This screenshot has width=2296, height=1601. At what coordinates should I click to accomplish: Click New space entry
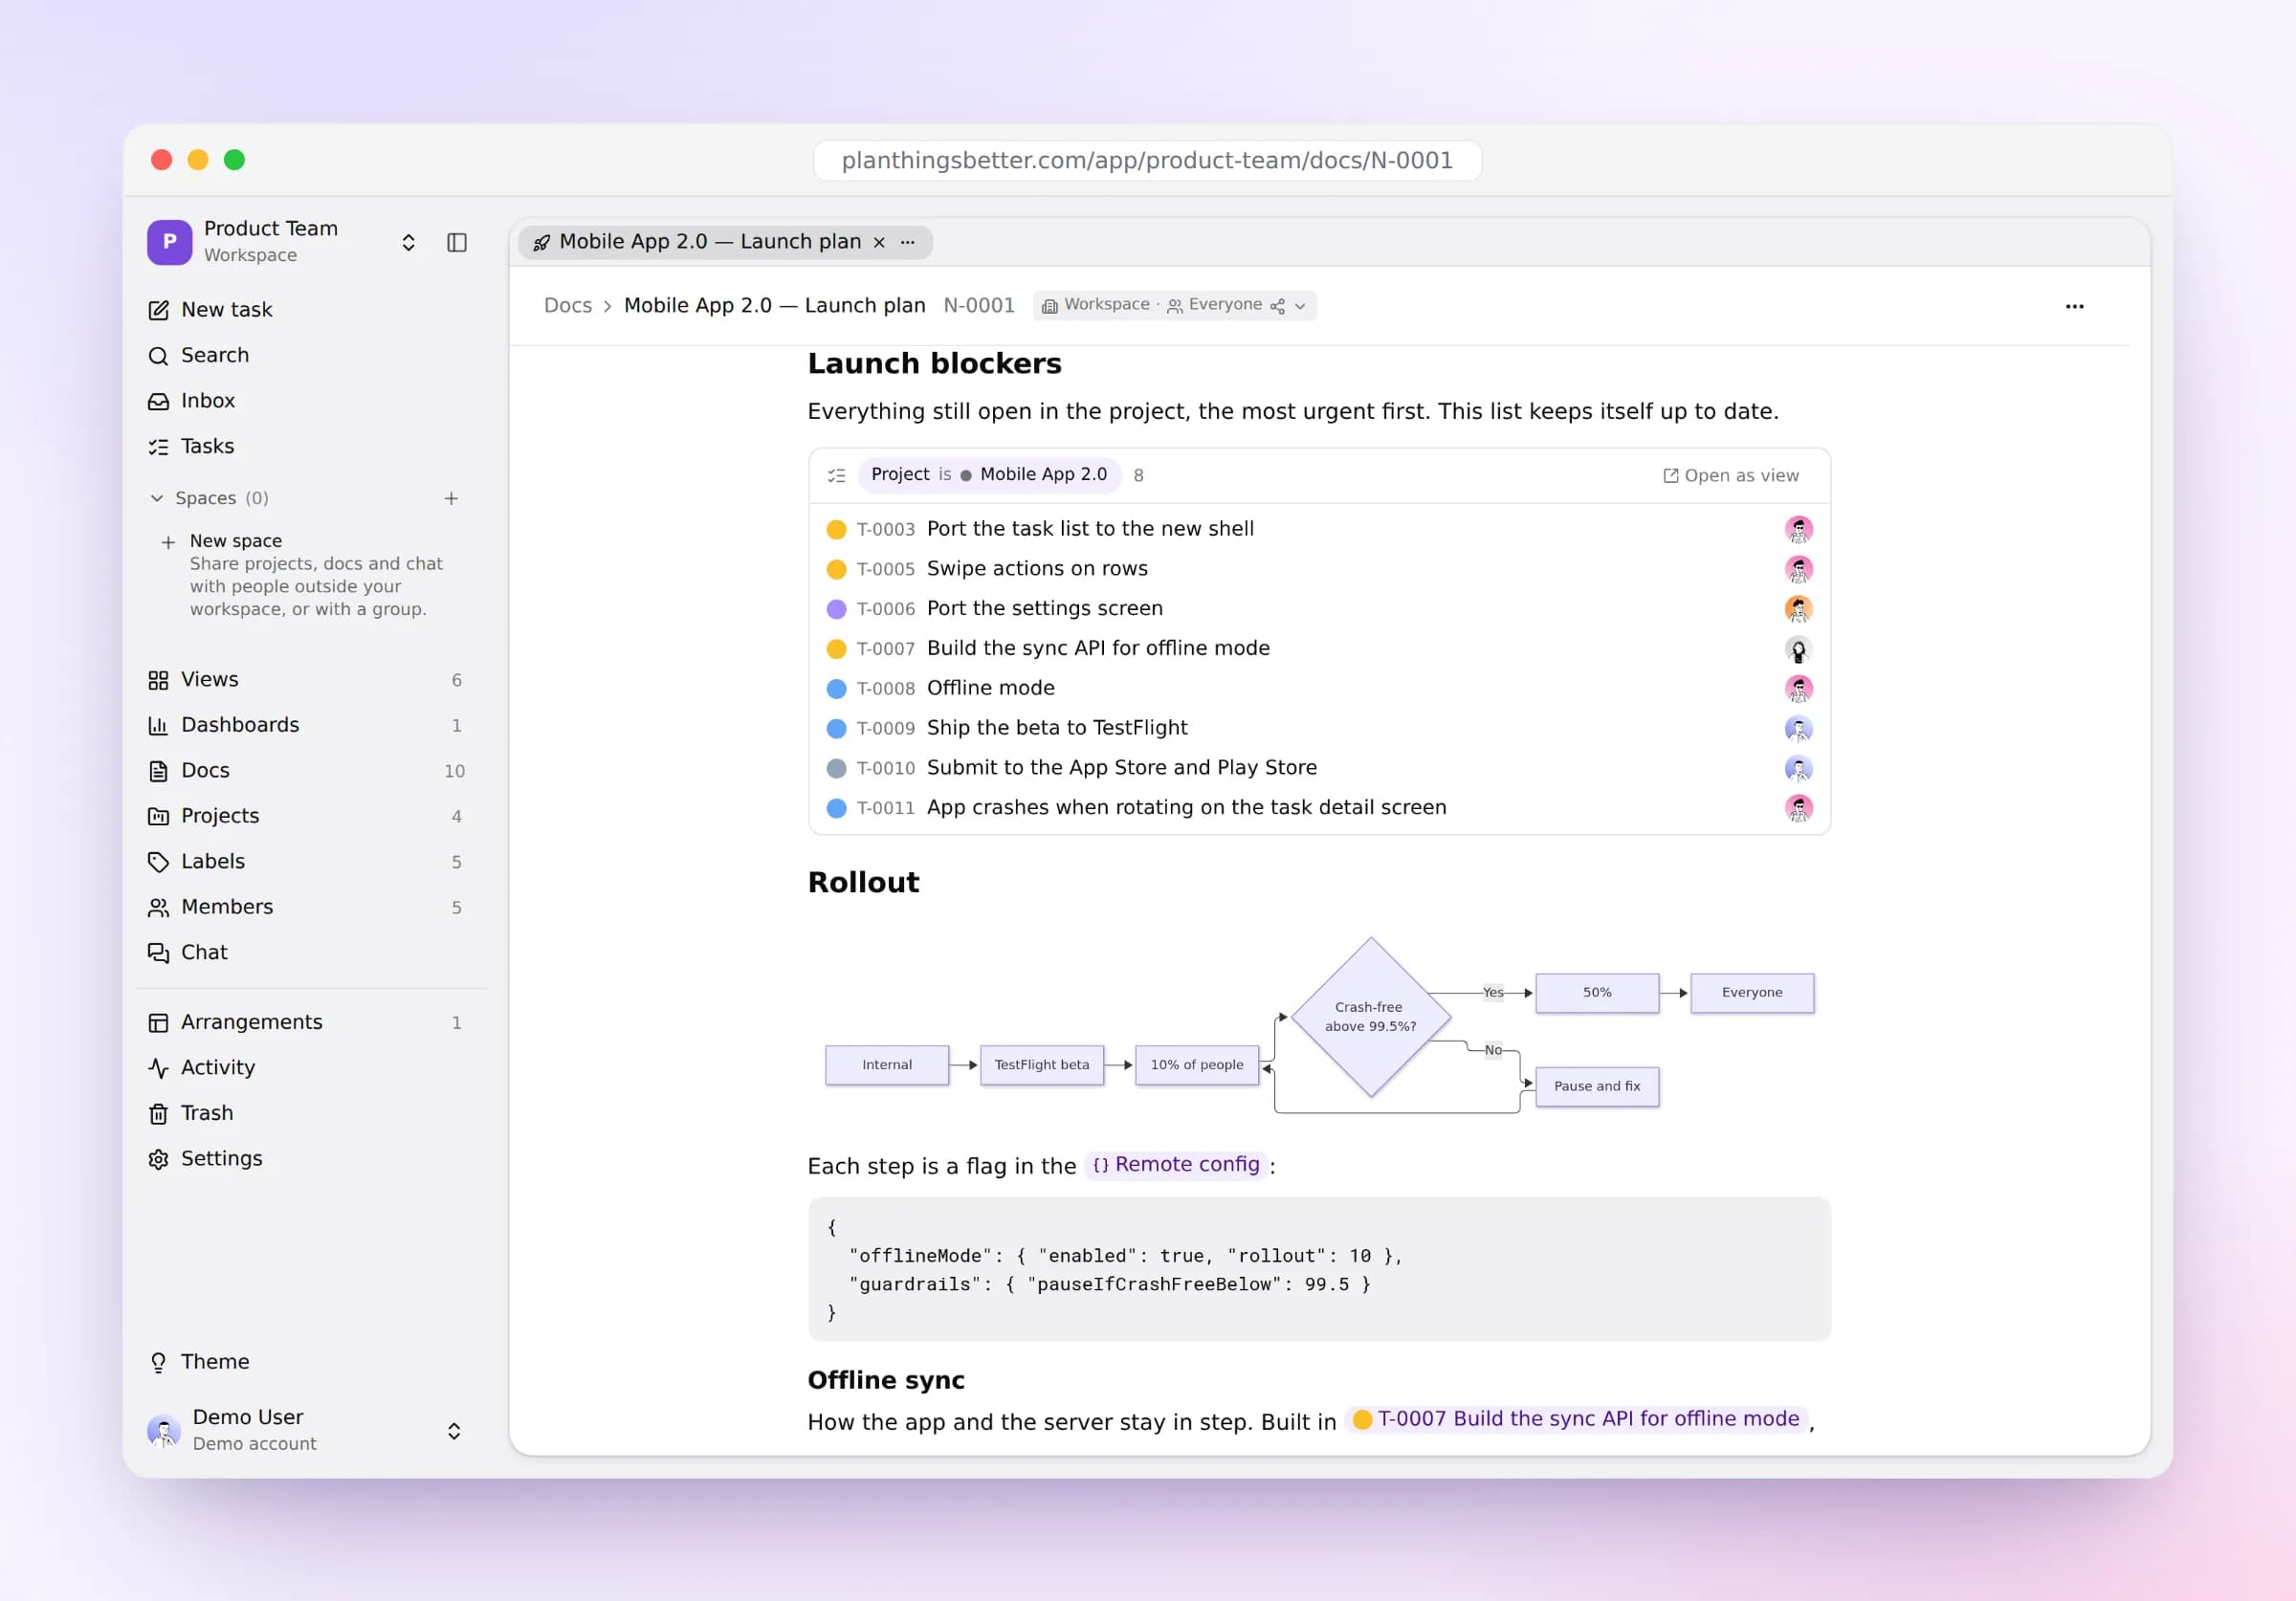pos(309,575)
